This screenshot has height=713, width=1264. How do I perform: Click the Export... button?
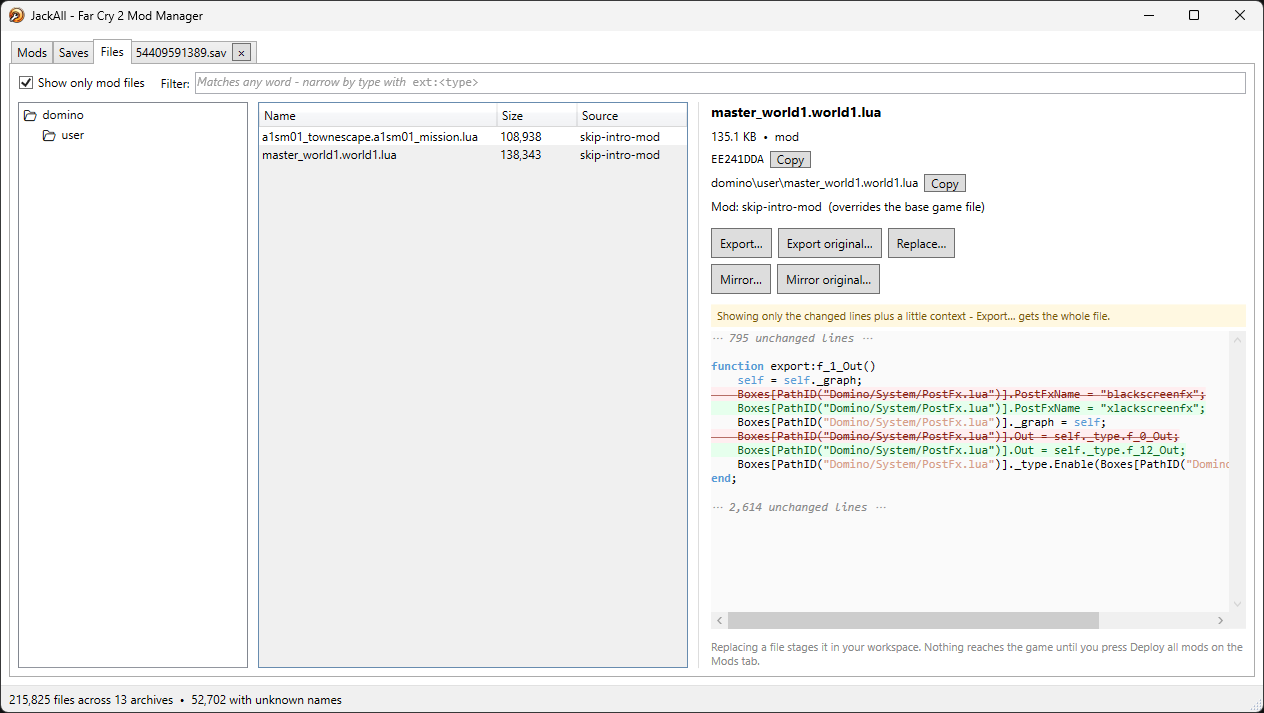(741, 243)
